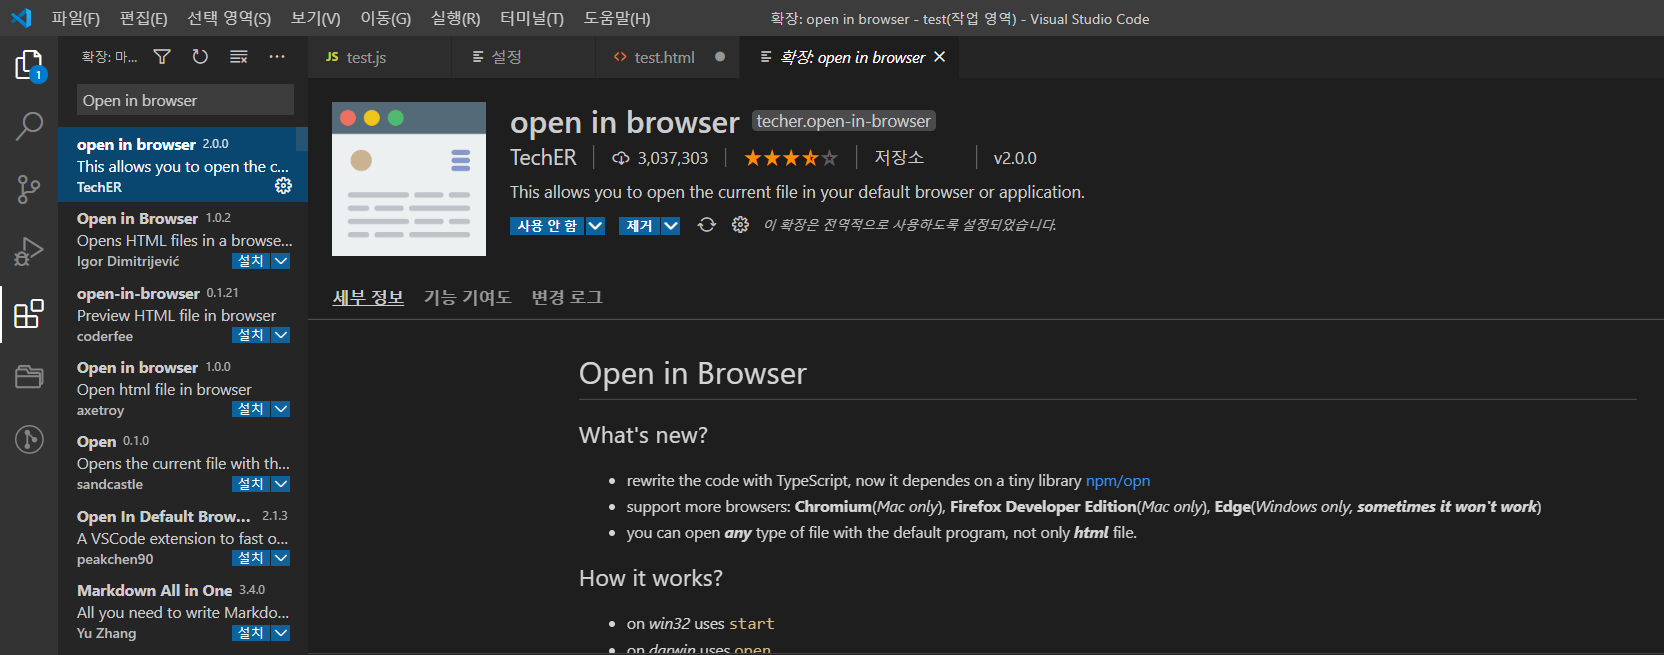Close the open in browser extension tab
Viewport: 1664px width, 655px height.
939,57
